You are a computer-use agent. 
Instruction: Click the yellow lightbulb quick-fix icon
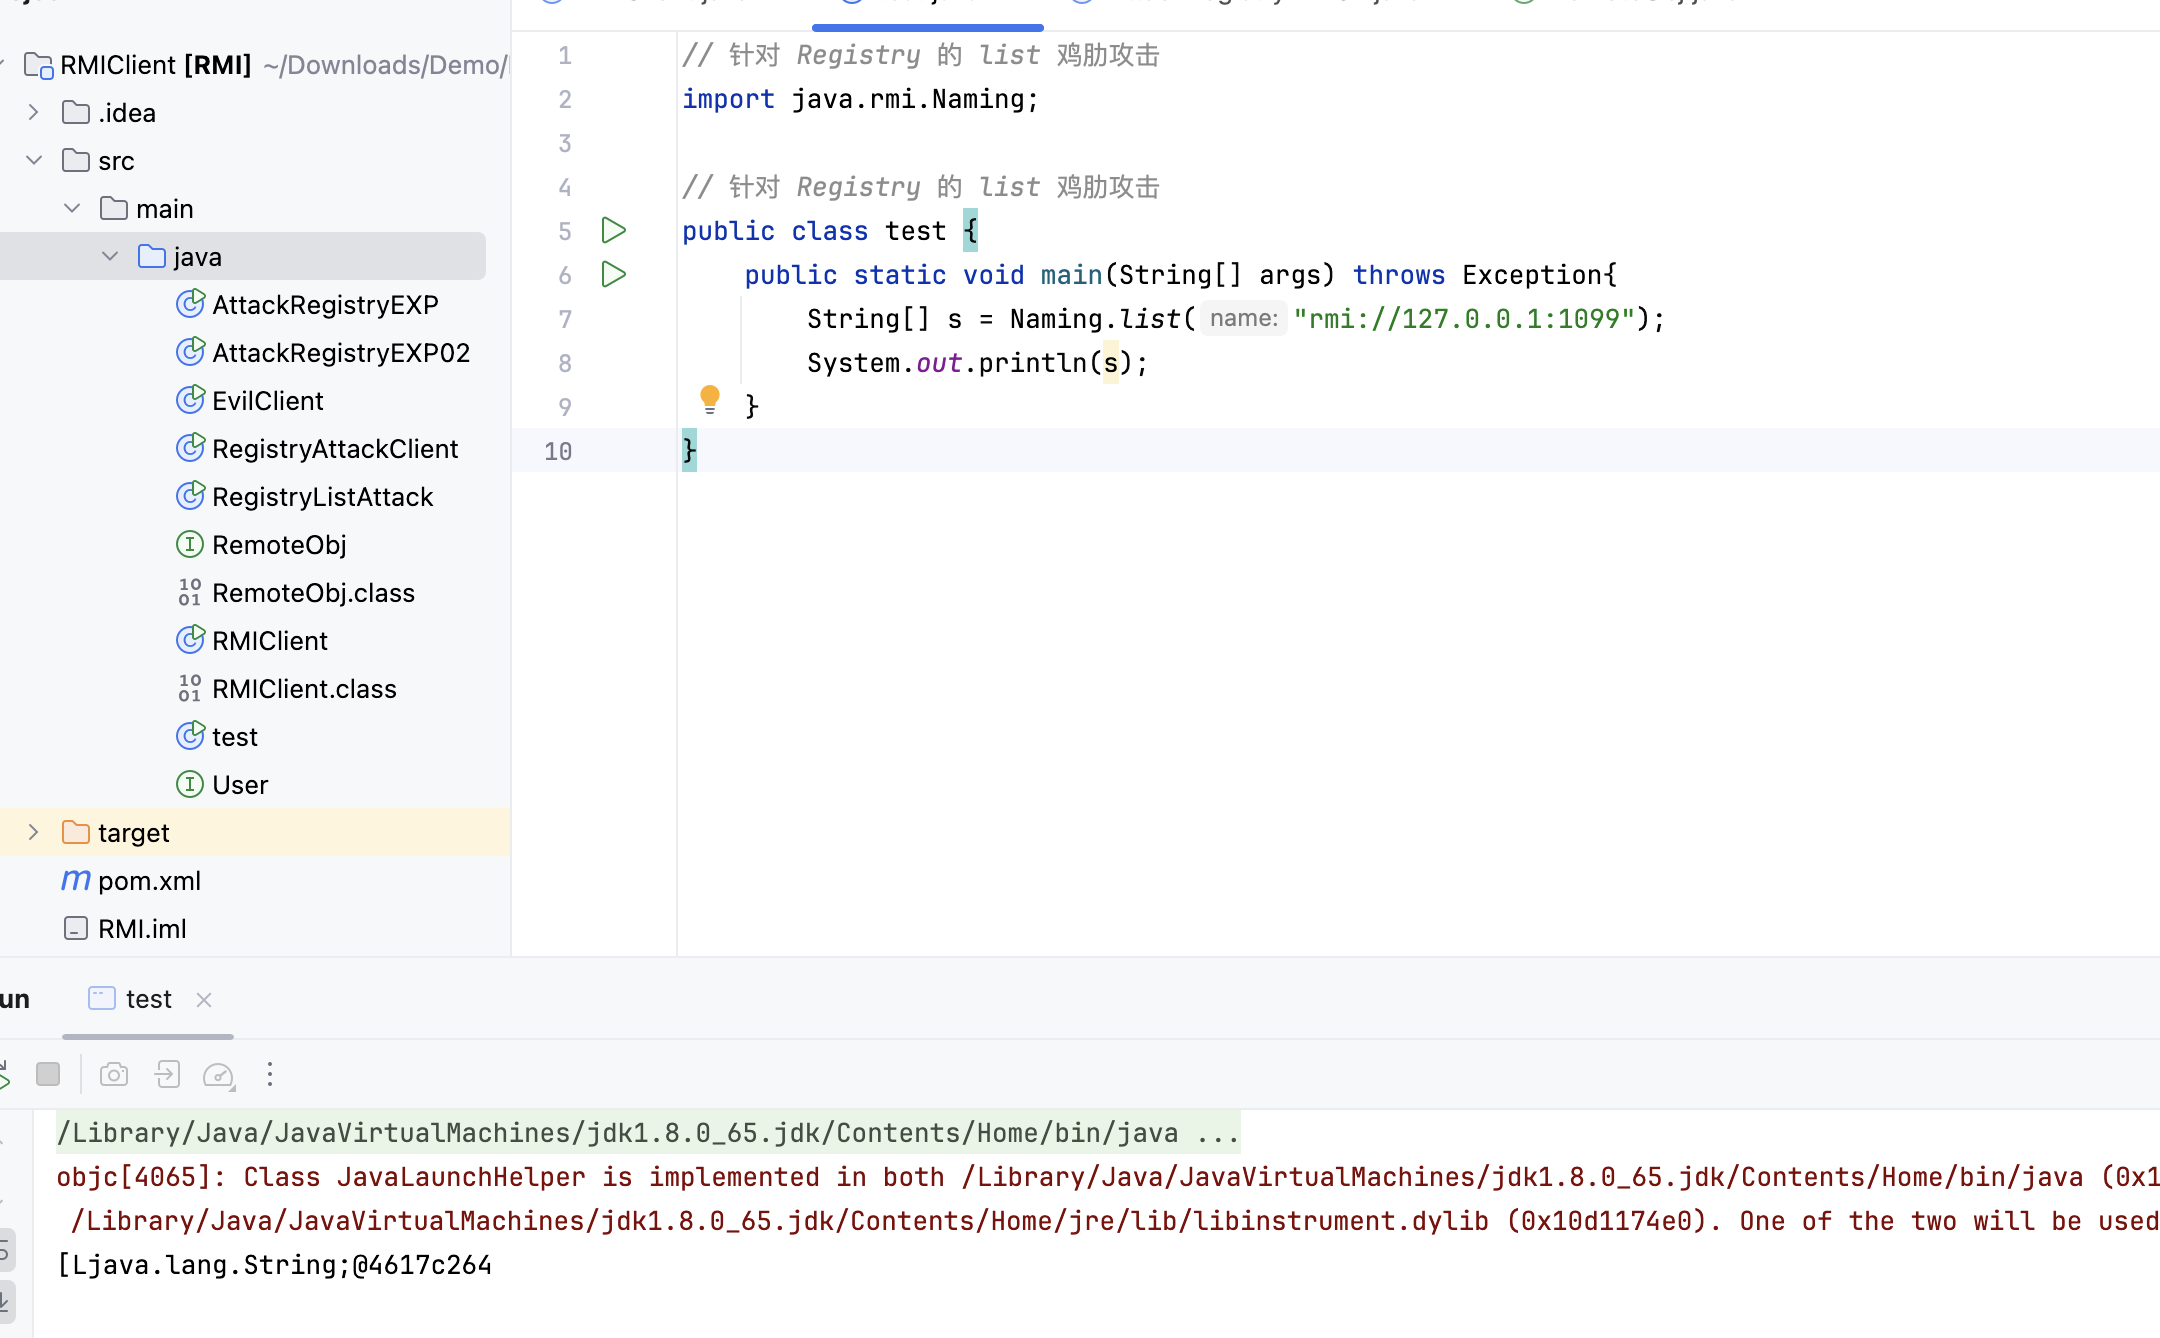tap(710, 399)
